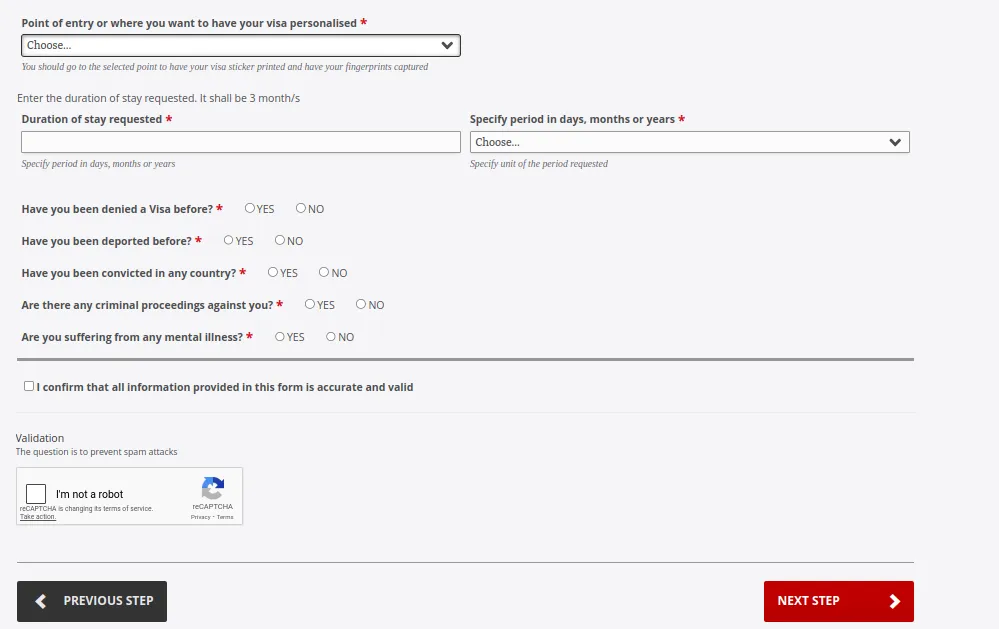Select YES for convicted in any country
999x629 pixels.
click(272, 271)
